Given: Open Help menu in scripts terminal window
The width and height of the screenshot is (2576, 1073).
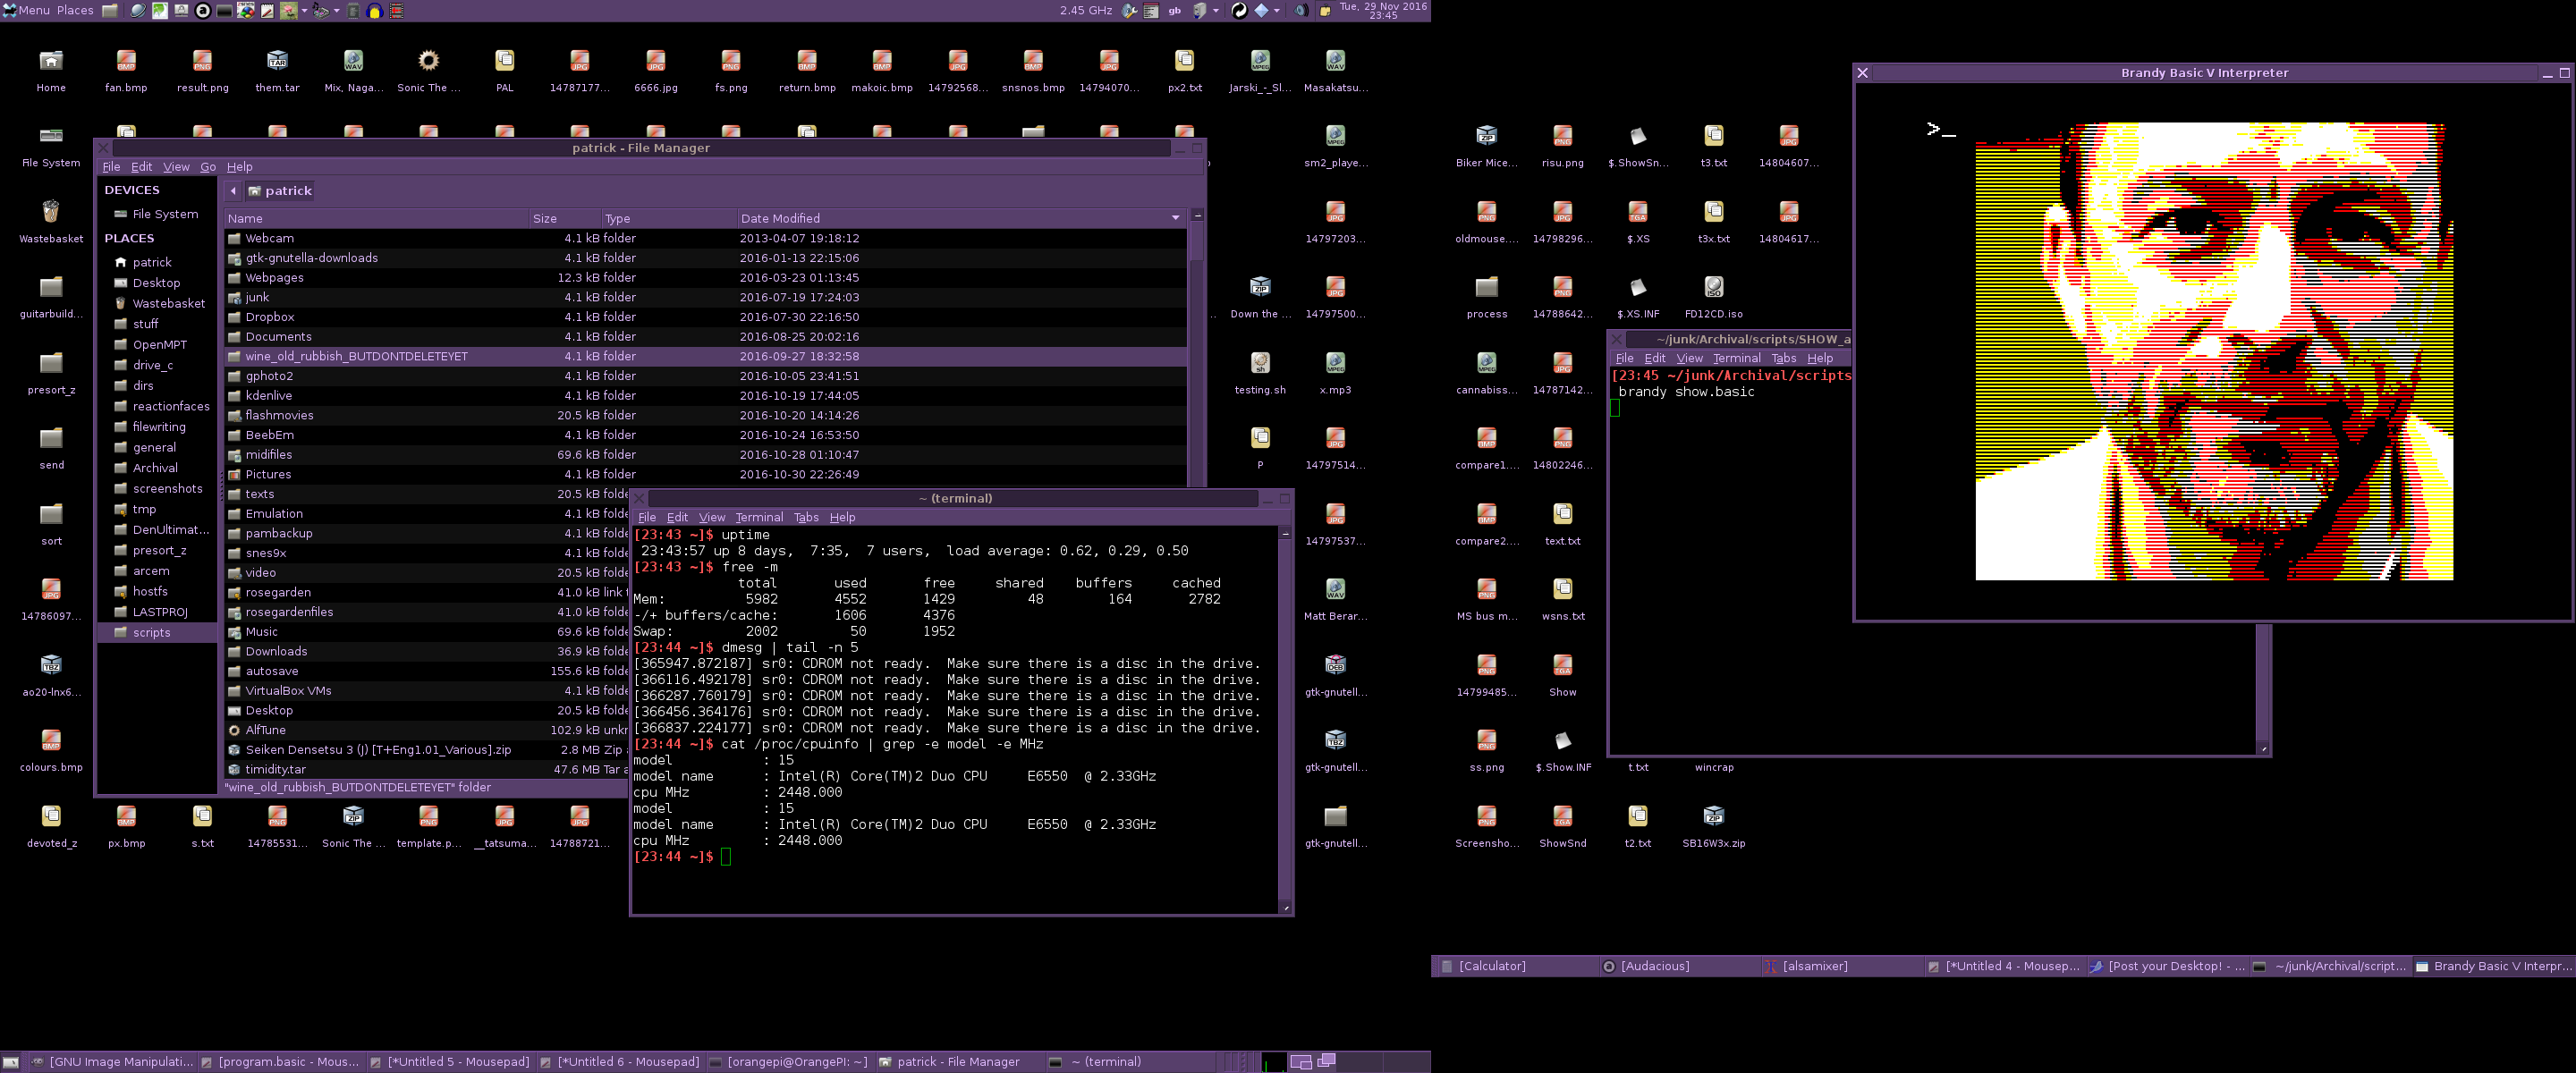Looking at the screenshot, I should 1820,358.
